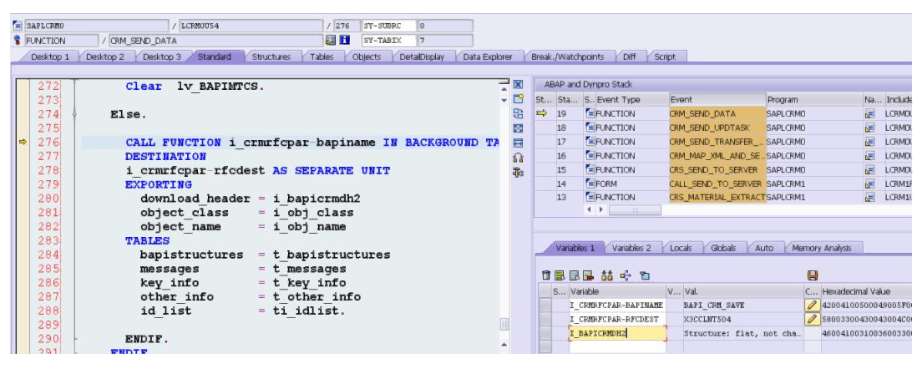Click the program icon beside SAPLCRM0 field
This screenshot has height=370, width=919.
pyautogui.click(x=17, y=26)
